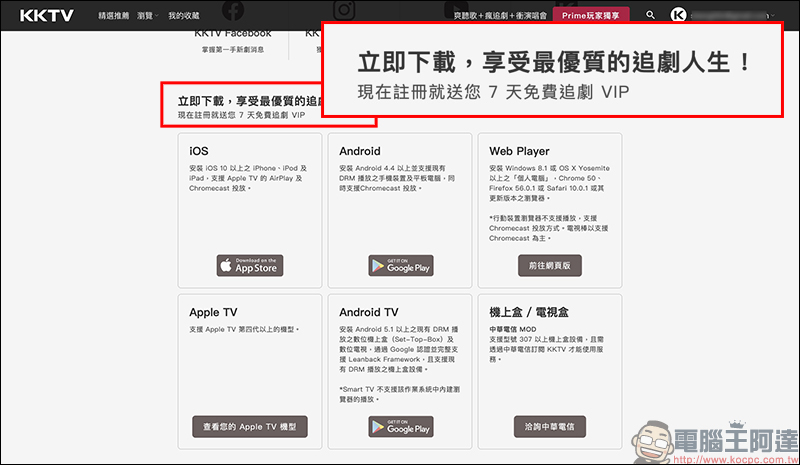Open the search magnifier icon
800x465 pixels.
click(x=650, y=15)
